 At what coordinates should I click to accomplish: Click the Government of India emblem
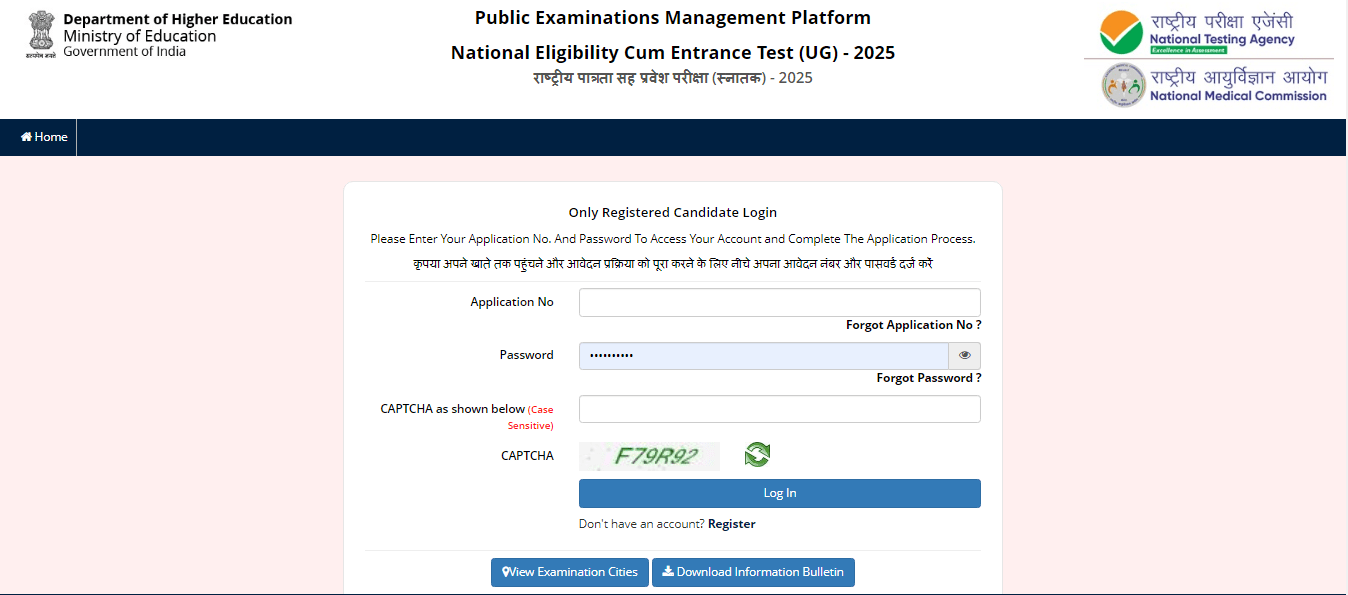pos(40,35)
